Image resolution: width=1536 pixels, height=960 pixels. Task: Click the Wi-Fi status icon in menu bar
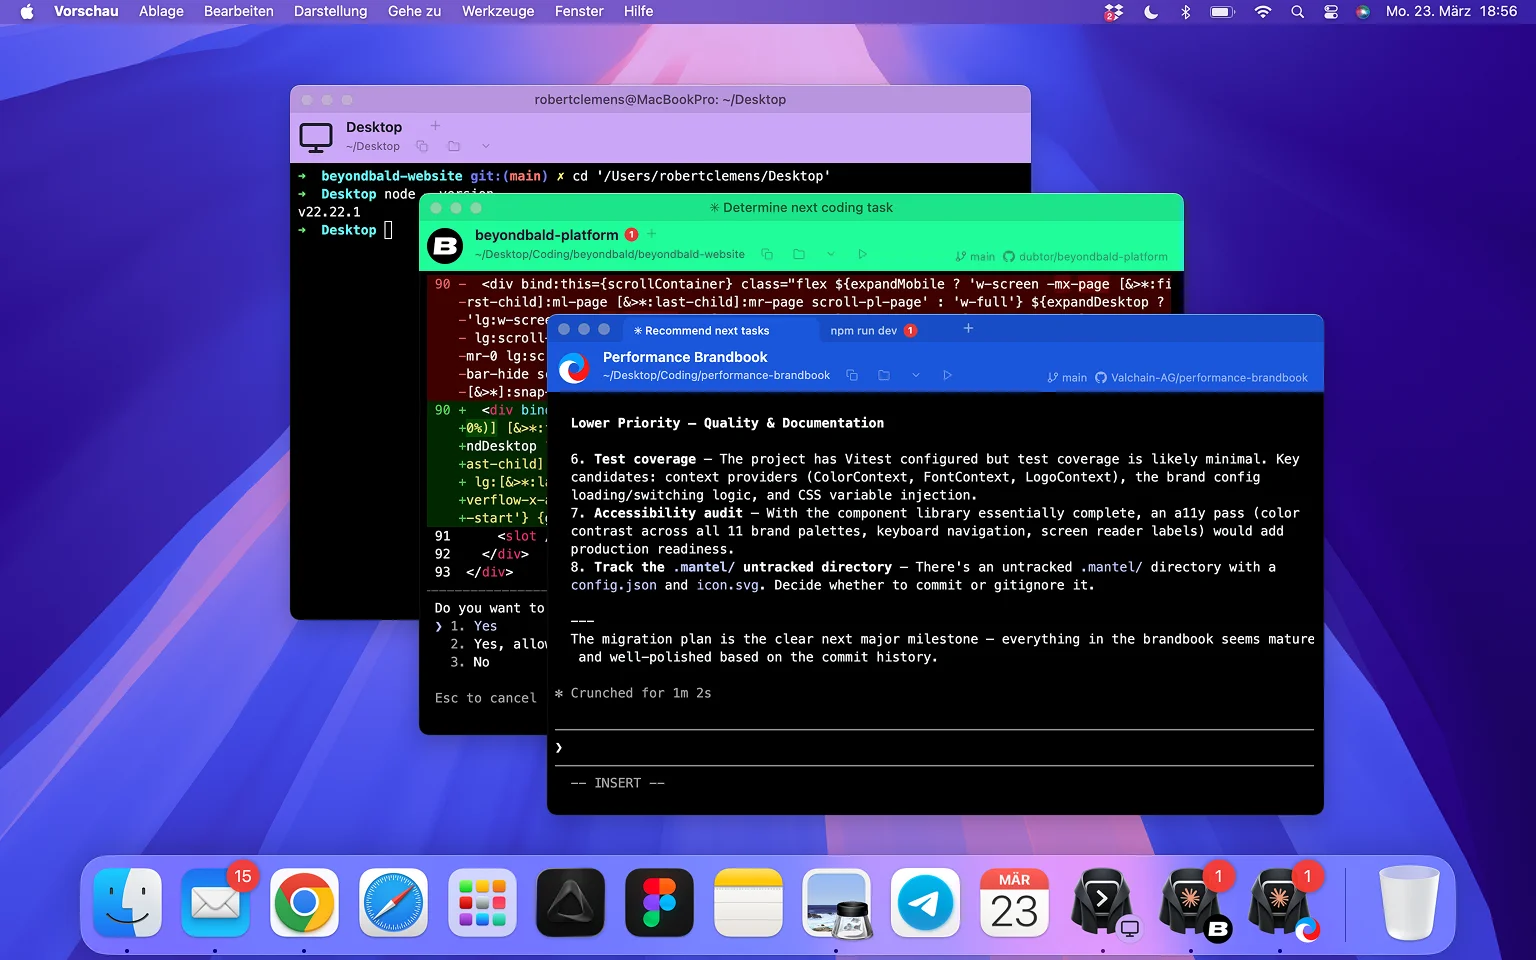click(1263, 12)
